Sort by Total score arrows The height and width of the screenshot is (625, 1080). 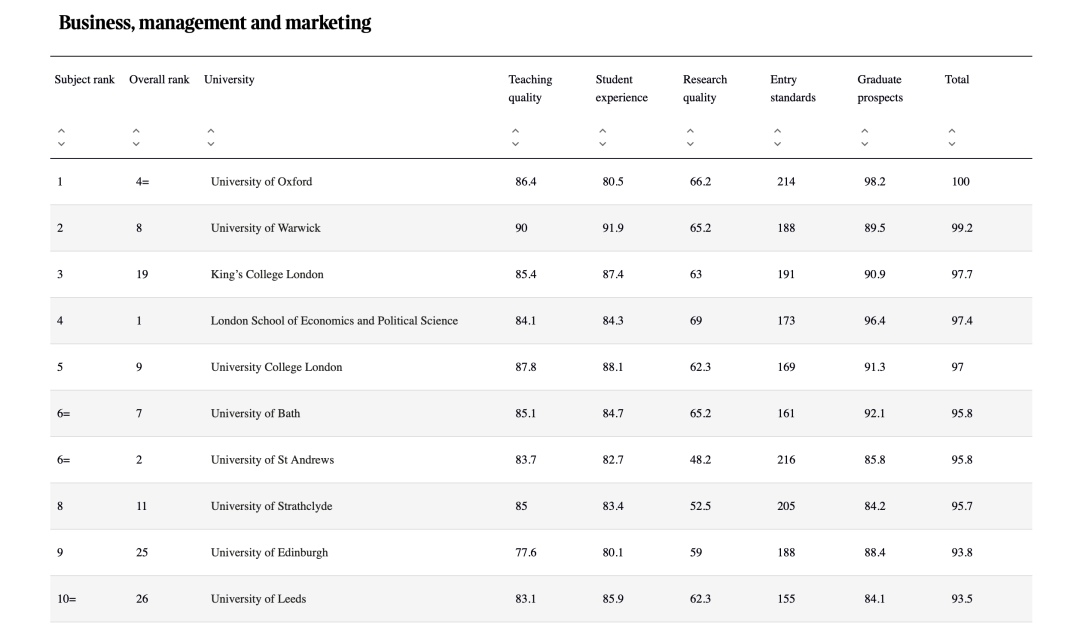pos(952,137)
